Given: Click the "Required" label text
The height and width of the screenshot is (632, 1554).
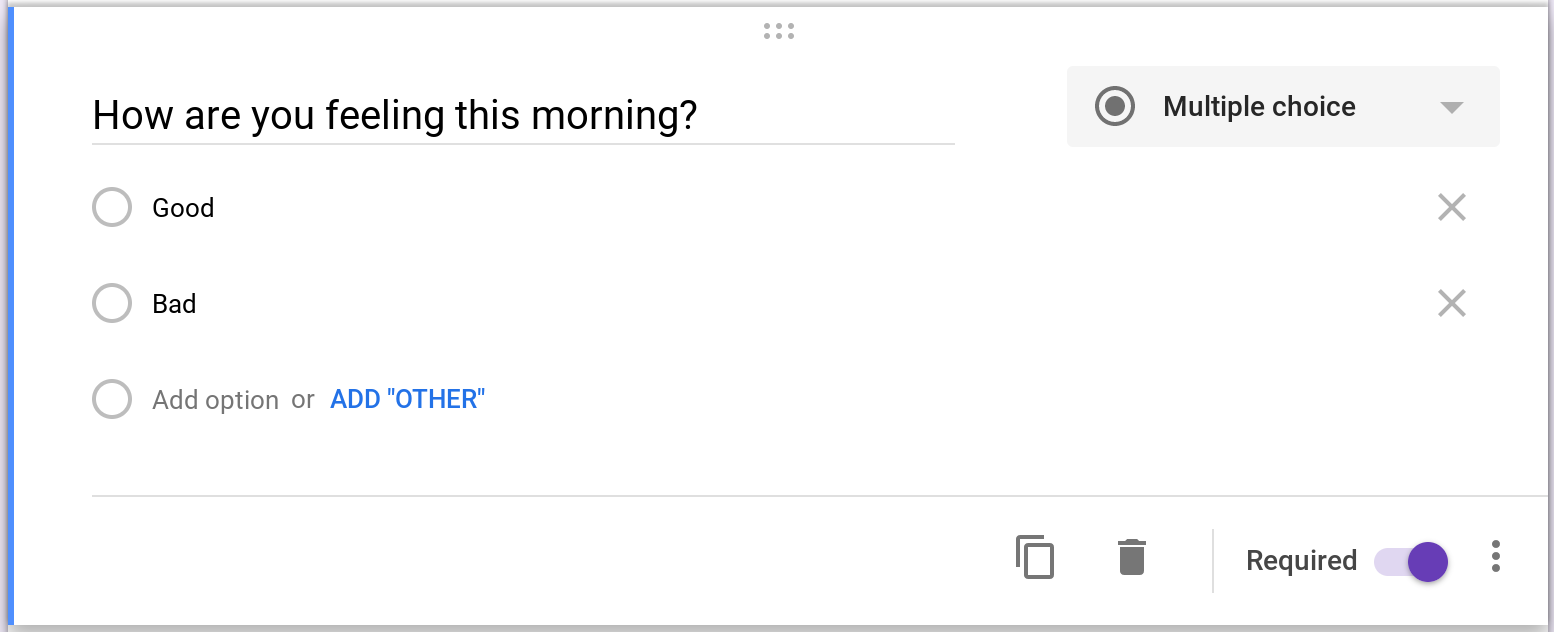Looking at the screenshot, I should click(1301, 560).
